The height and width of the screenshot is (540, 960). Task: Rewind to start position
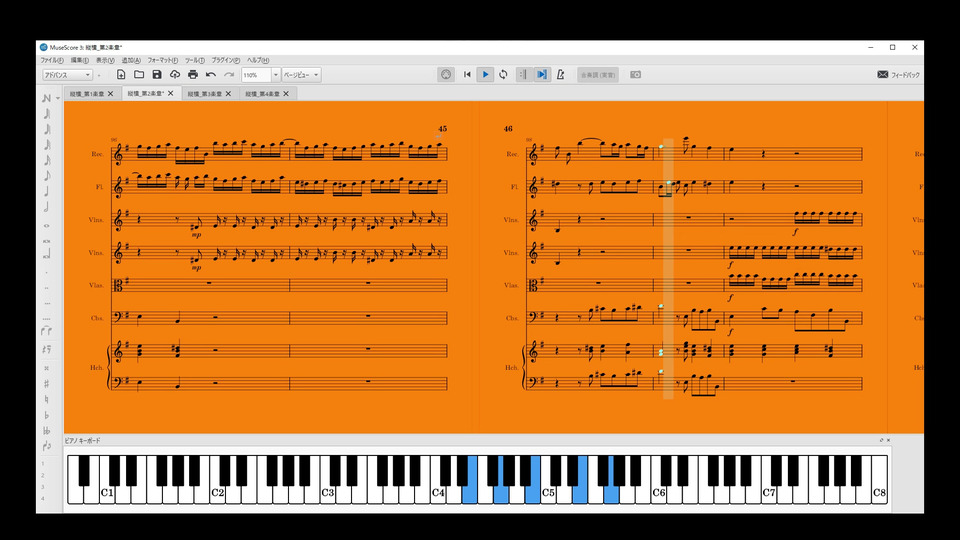tap(467, 75)
